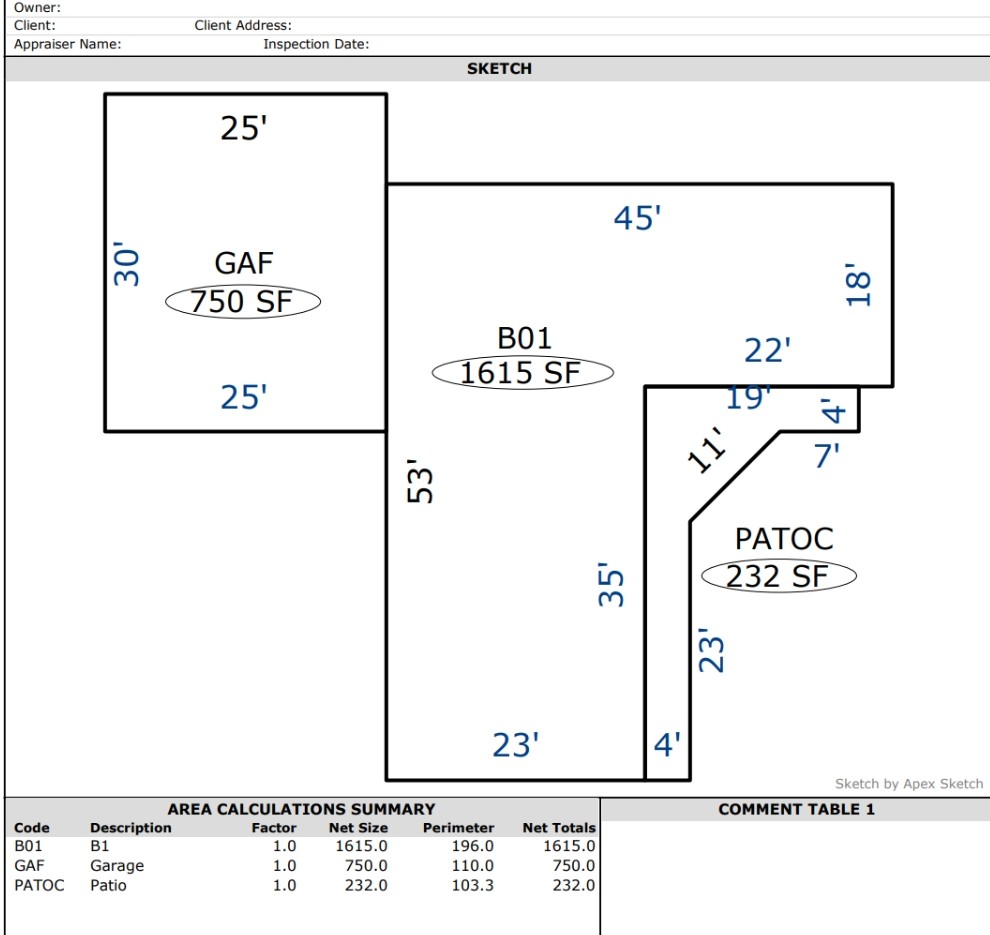Image resolution: width=990 pixels, height=935 pixels.
Task: Click the 53' wall dimension
Action: coord(420,481)
